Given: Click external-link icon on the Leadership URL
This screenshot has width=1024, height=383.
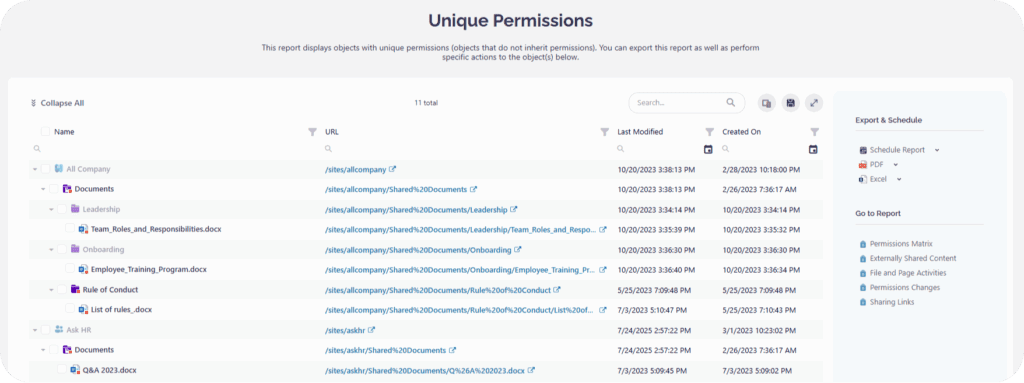Looking at the screenshot, I should [514, 209].
